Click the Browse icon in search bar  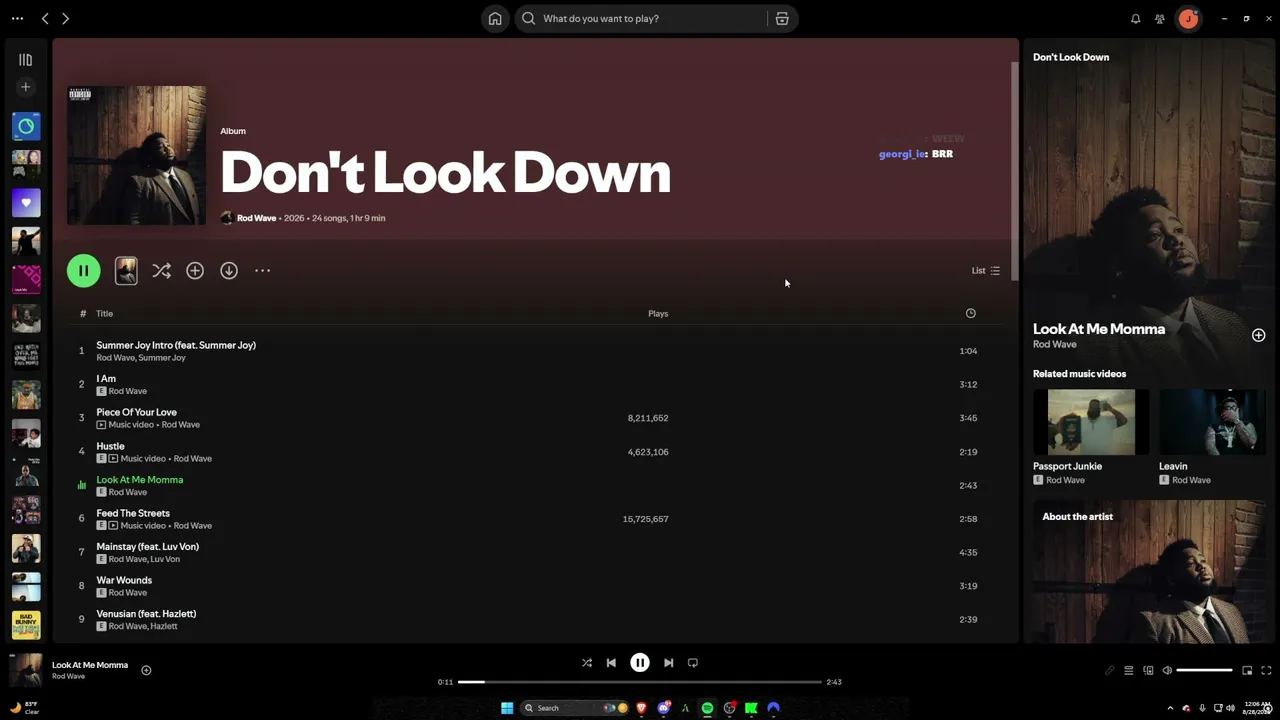coord(782,19)
